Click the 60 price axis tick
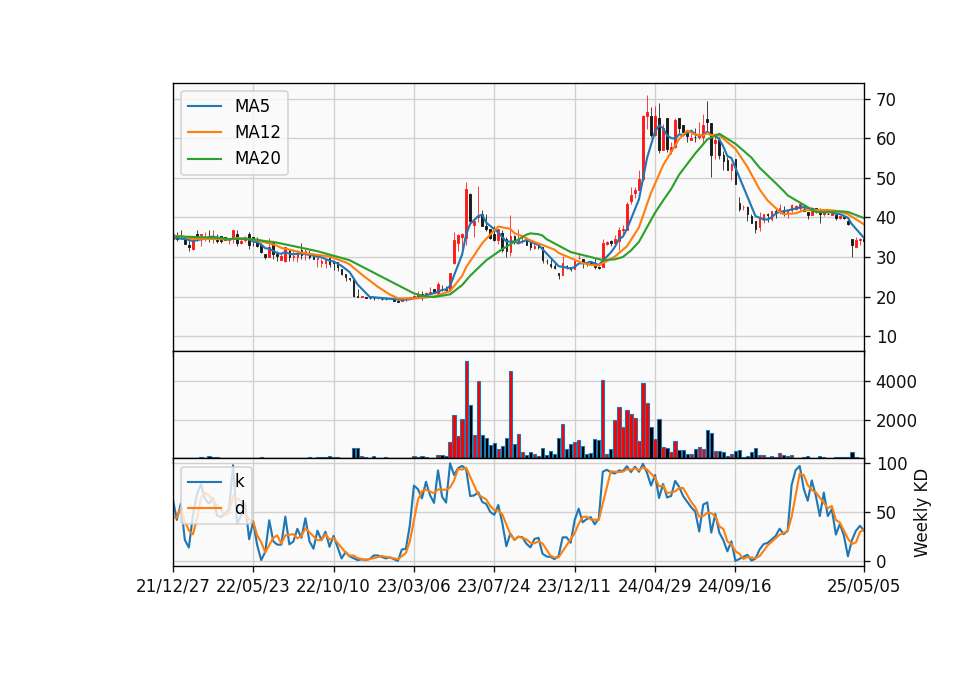Screen dimensions: 960x690 (886, 139)
